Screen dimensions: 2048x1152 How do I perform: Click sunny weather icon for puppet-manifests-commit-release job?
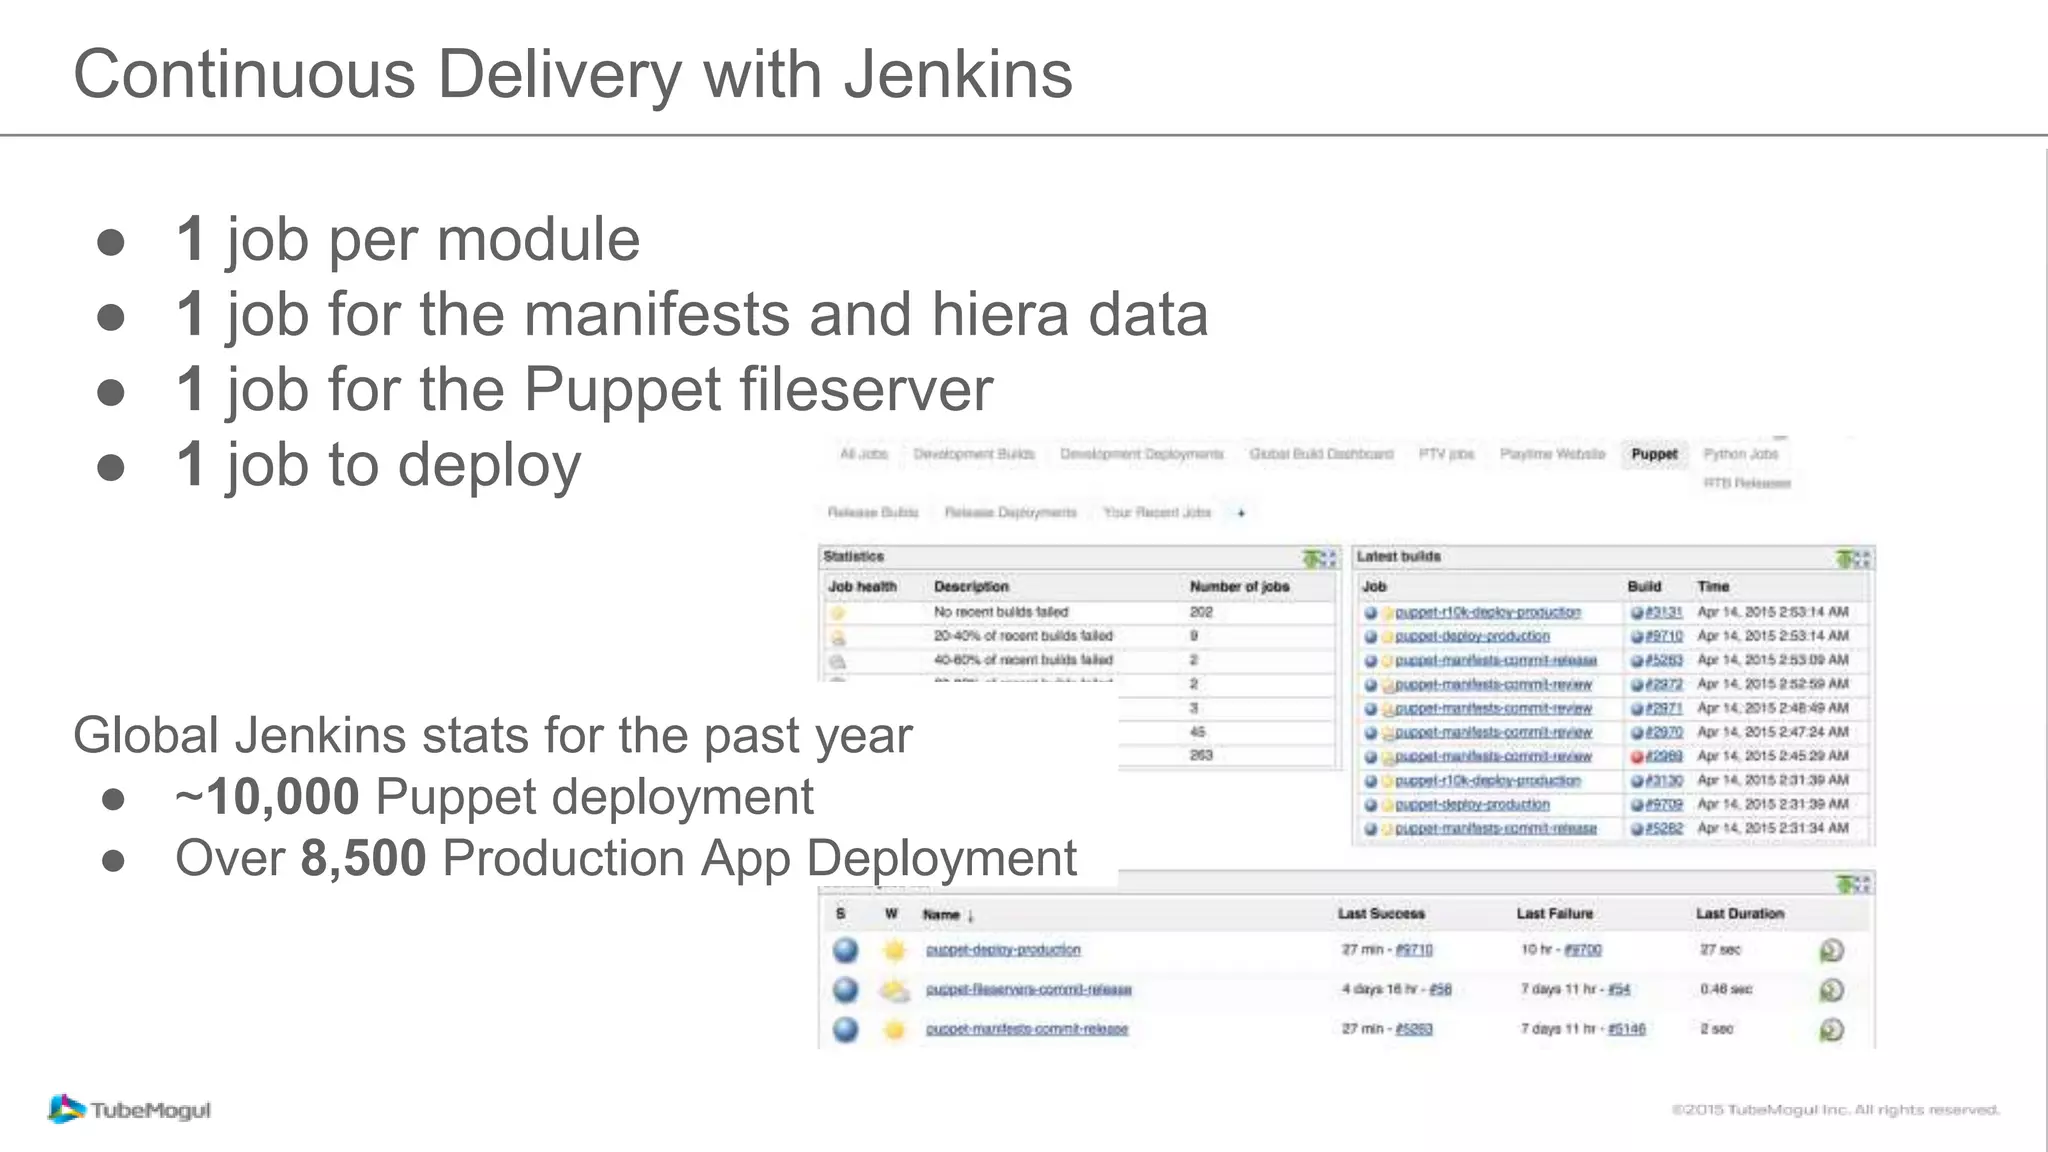coord(894,1029)
